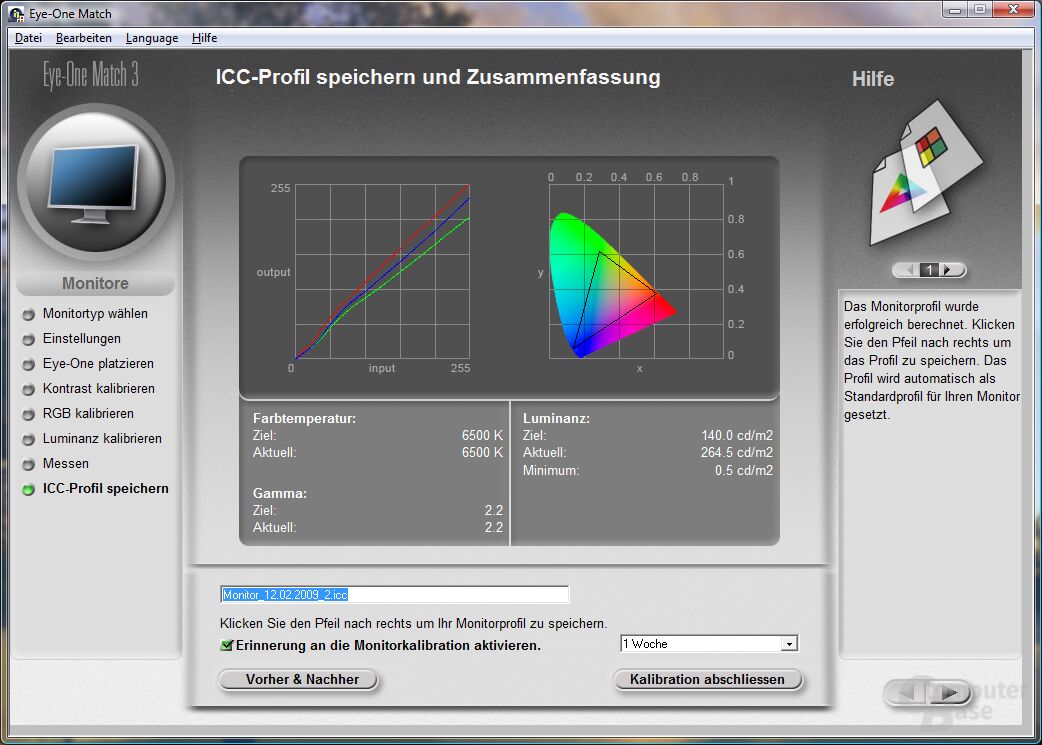Open the Datei menu
Viewport: 1042px width, 745px height.
[29, 38]
